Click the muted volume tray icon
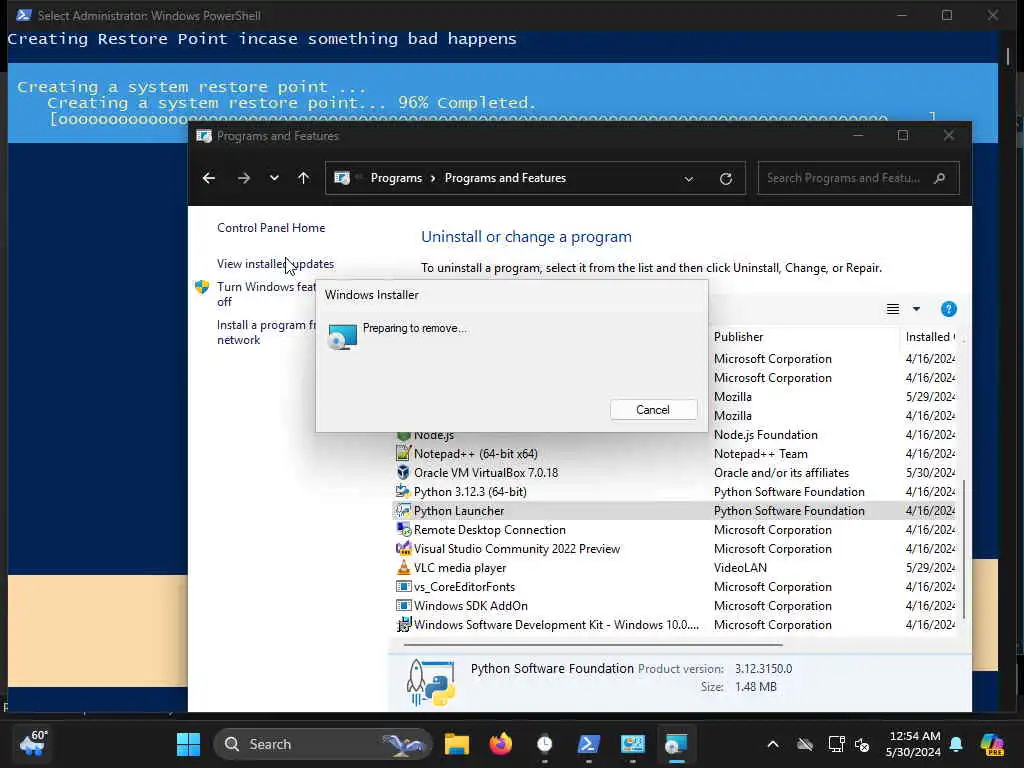1024x768 pixels. 863,744
